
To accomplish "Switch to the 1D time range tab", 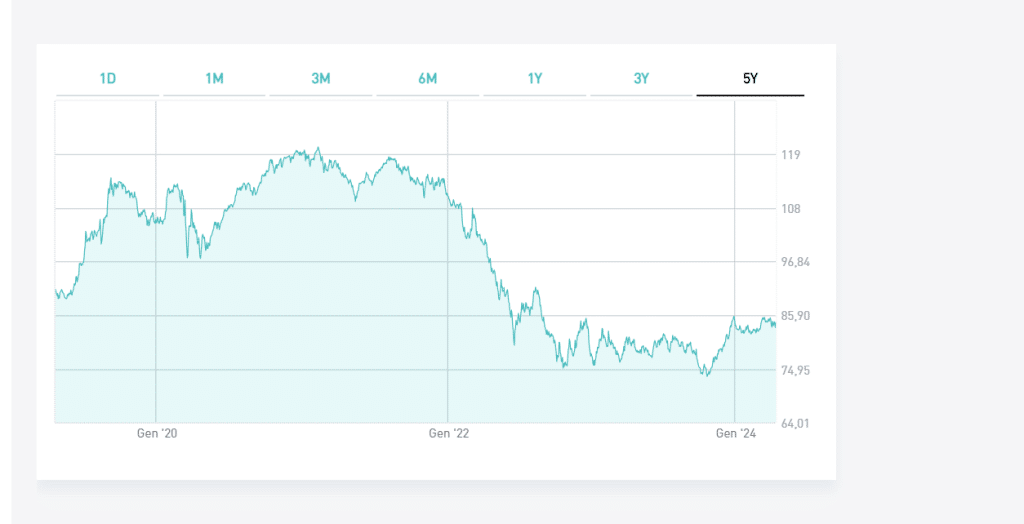I will click(107, 78).
